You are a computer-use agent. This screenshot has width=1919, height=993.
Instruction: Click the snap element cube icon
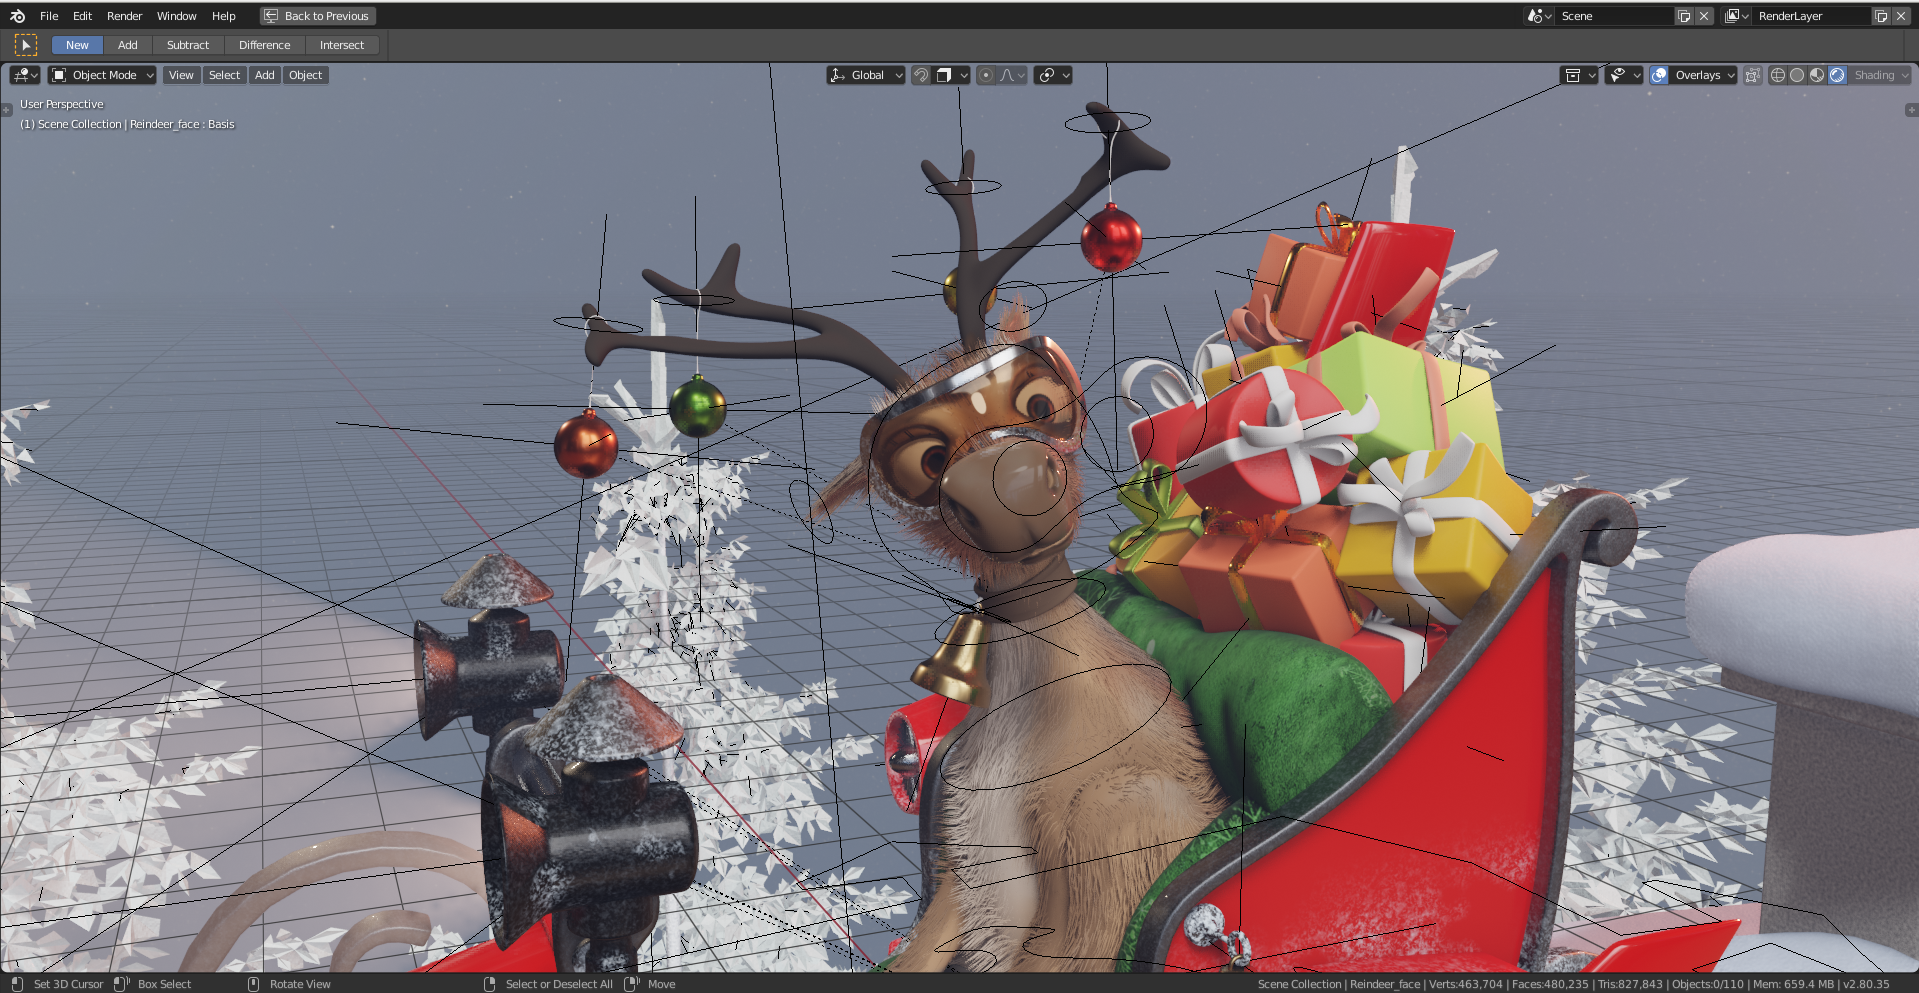tap(943, 75)
